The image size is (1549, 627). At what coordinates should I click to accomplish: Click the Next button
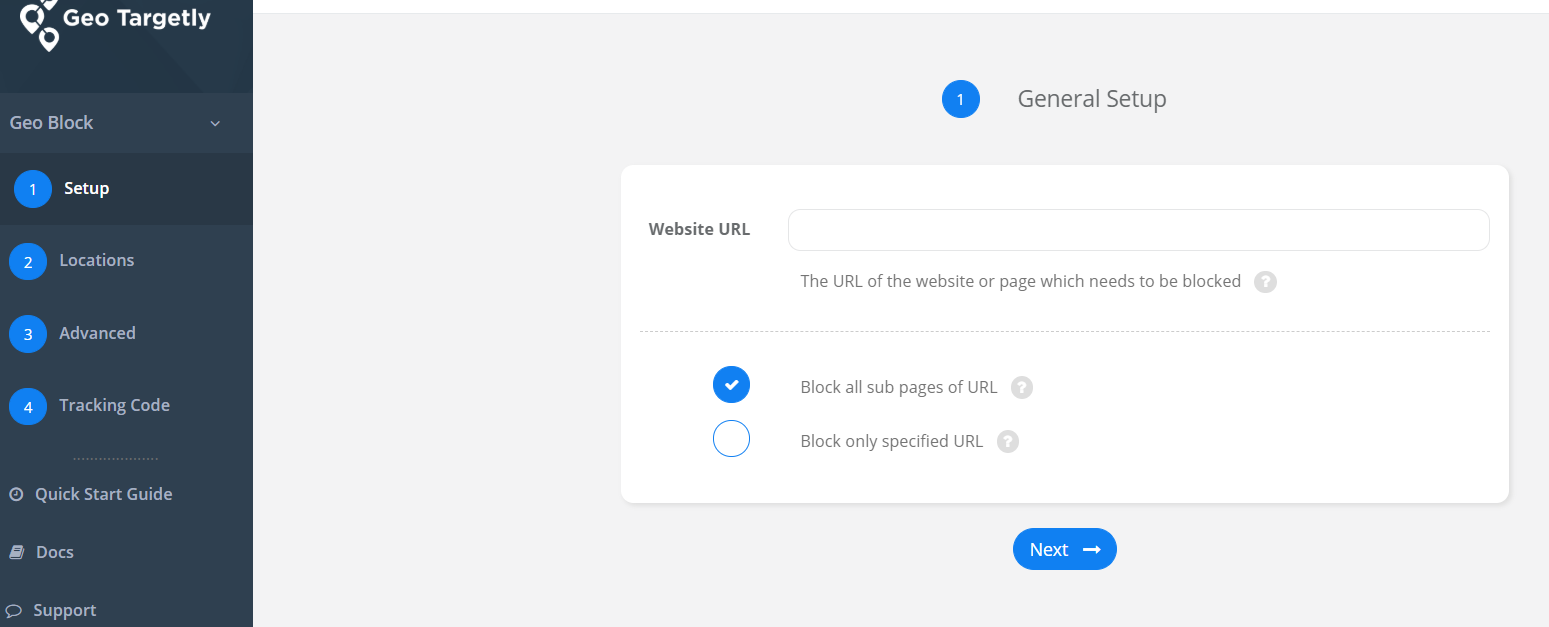pyautogui.click(x=1065, y=549)
